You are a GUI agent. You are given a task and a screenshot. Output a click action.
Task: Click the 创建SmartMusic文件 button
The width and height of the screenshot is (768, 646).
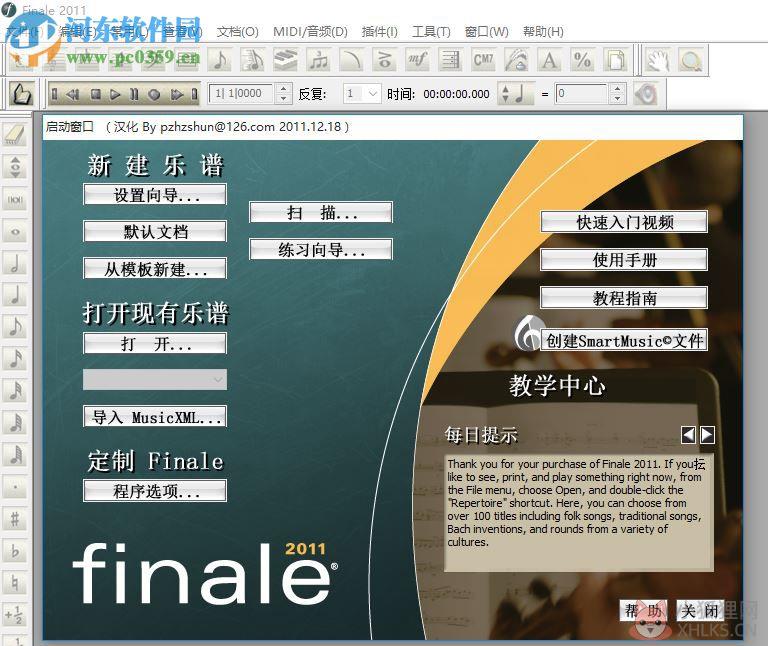(x=624, y=340)
